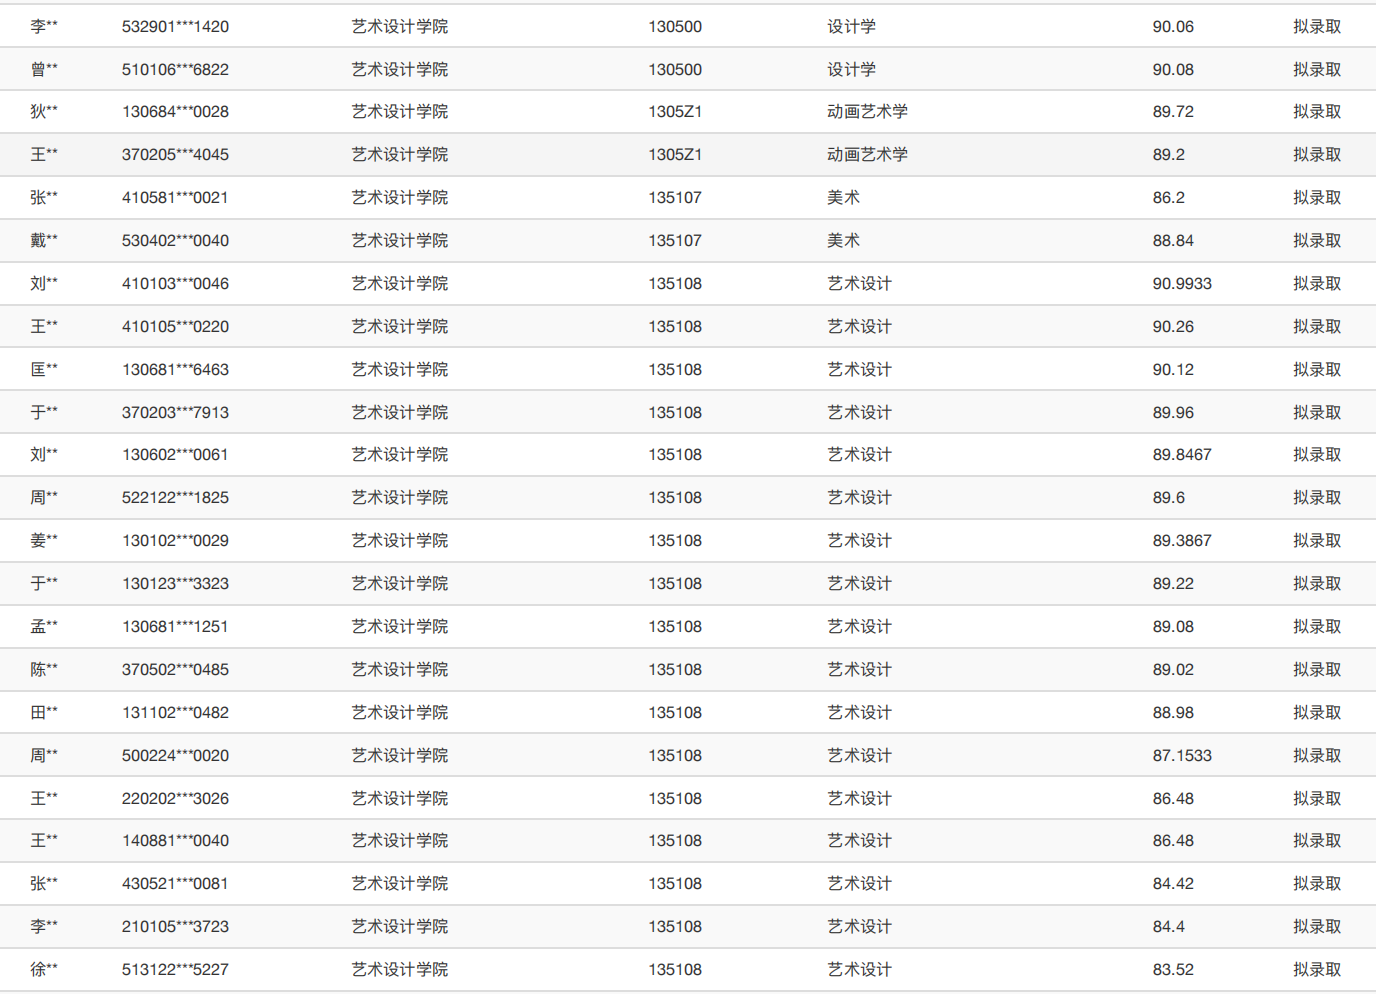
Task: Select the name 狄** in the table
Action: point(44,112)
